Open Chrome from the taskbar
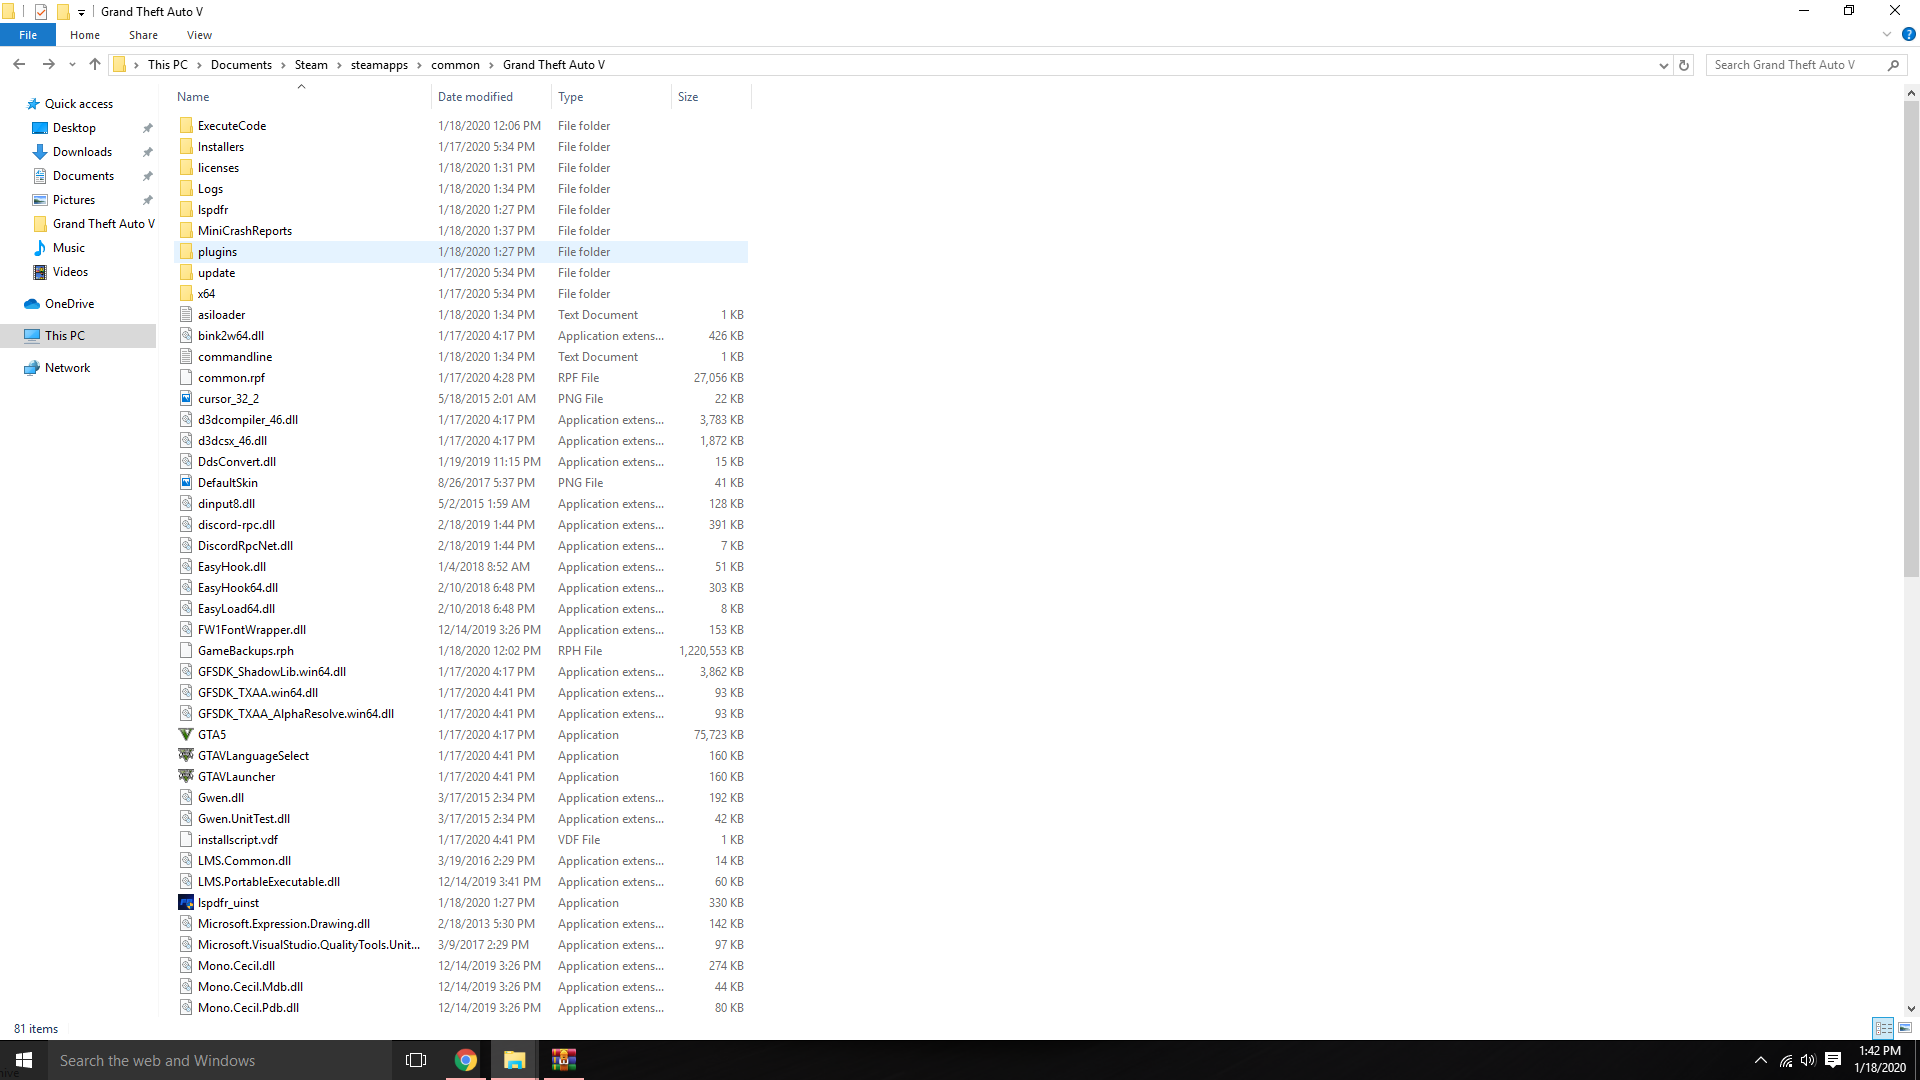1920x1080 pixels. (x=466, y=1060)
